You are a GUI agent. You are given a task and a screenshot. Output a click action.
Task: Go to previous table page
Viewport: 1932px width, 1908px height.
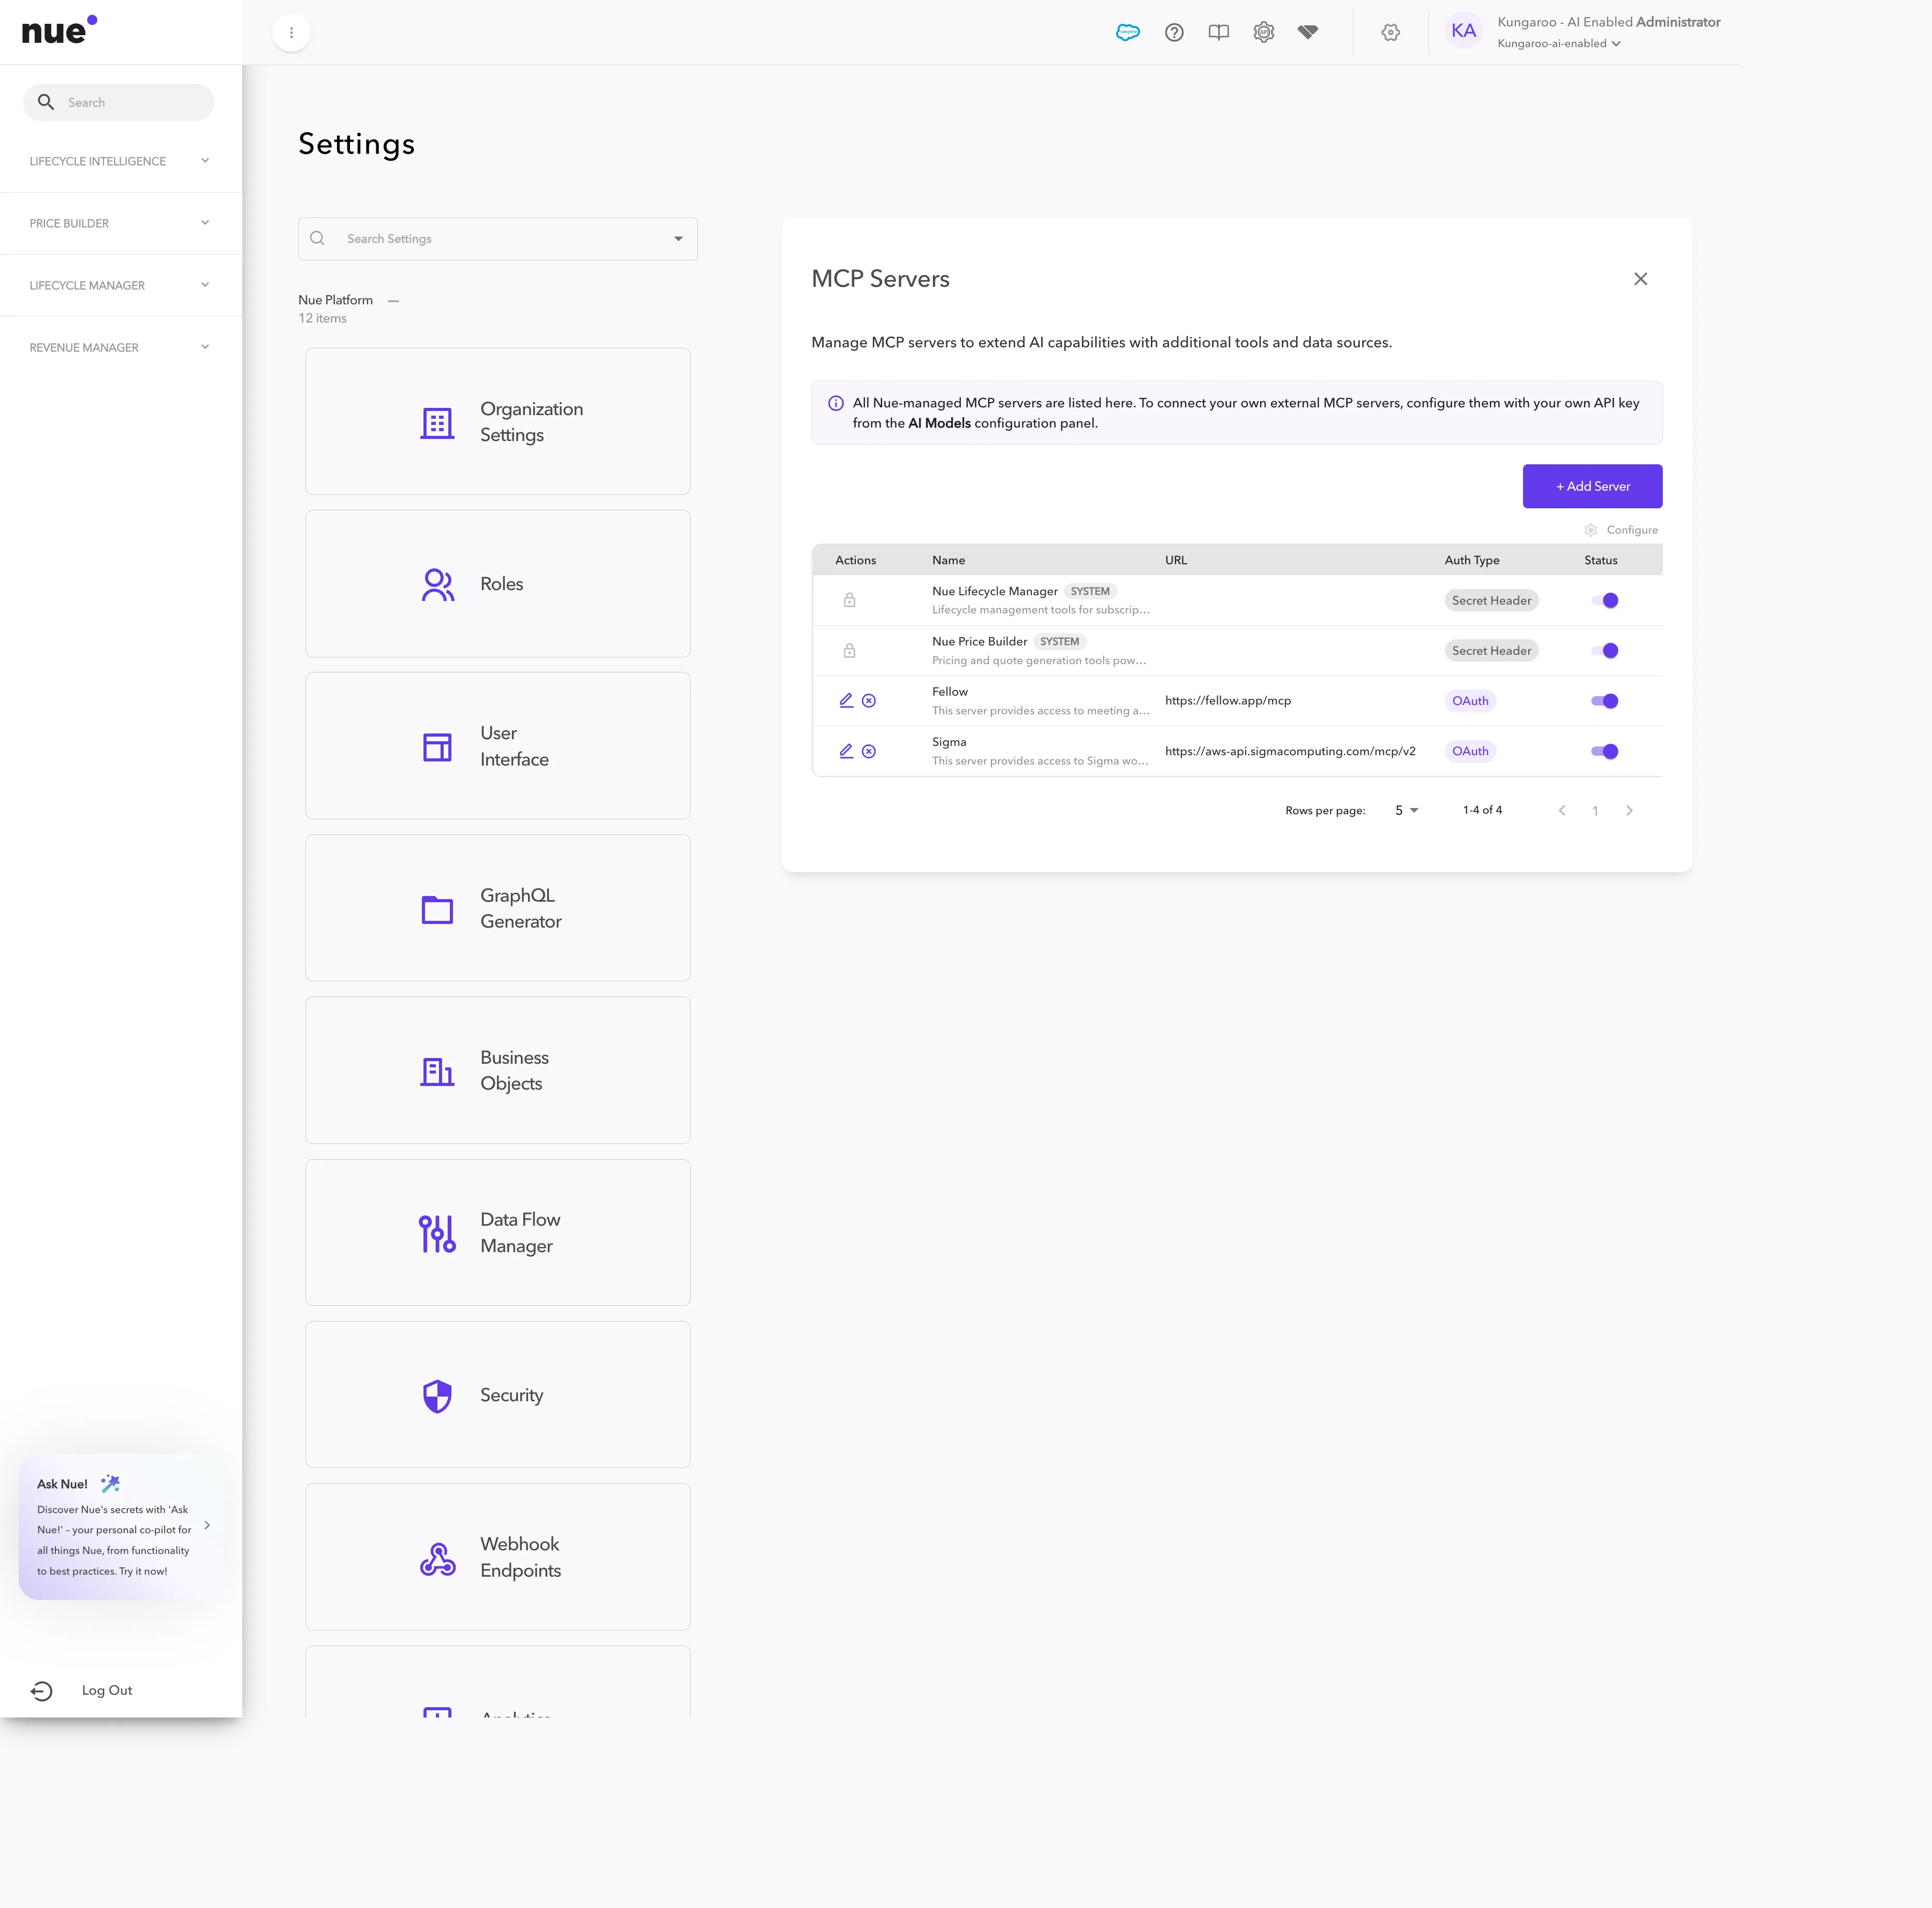coord(1562,810)
